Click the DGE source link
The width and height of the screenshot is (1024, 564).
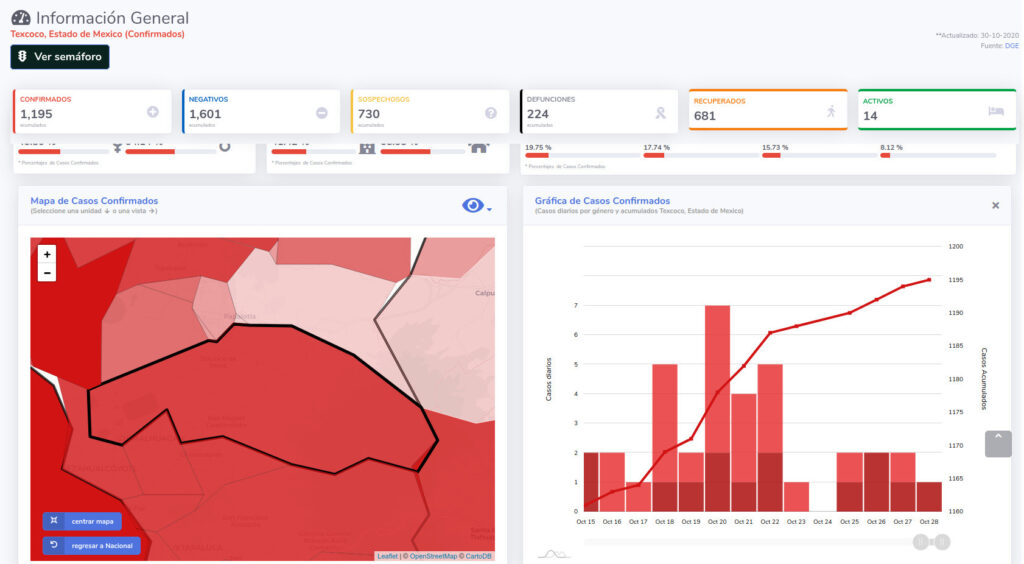point(1011,45)
